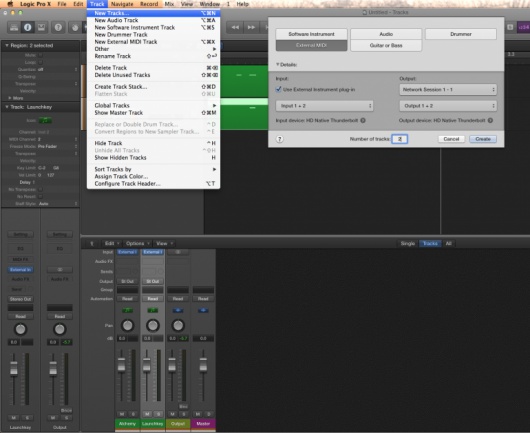Click the help question mark in the New Tracks dialog
The image size is (530, 433).
click(x=280, y=139)
